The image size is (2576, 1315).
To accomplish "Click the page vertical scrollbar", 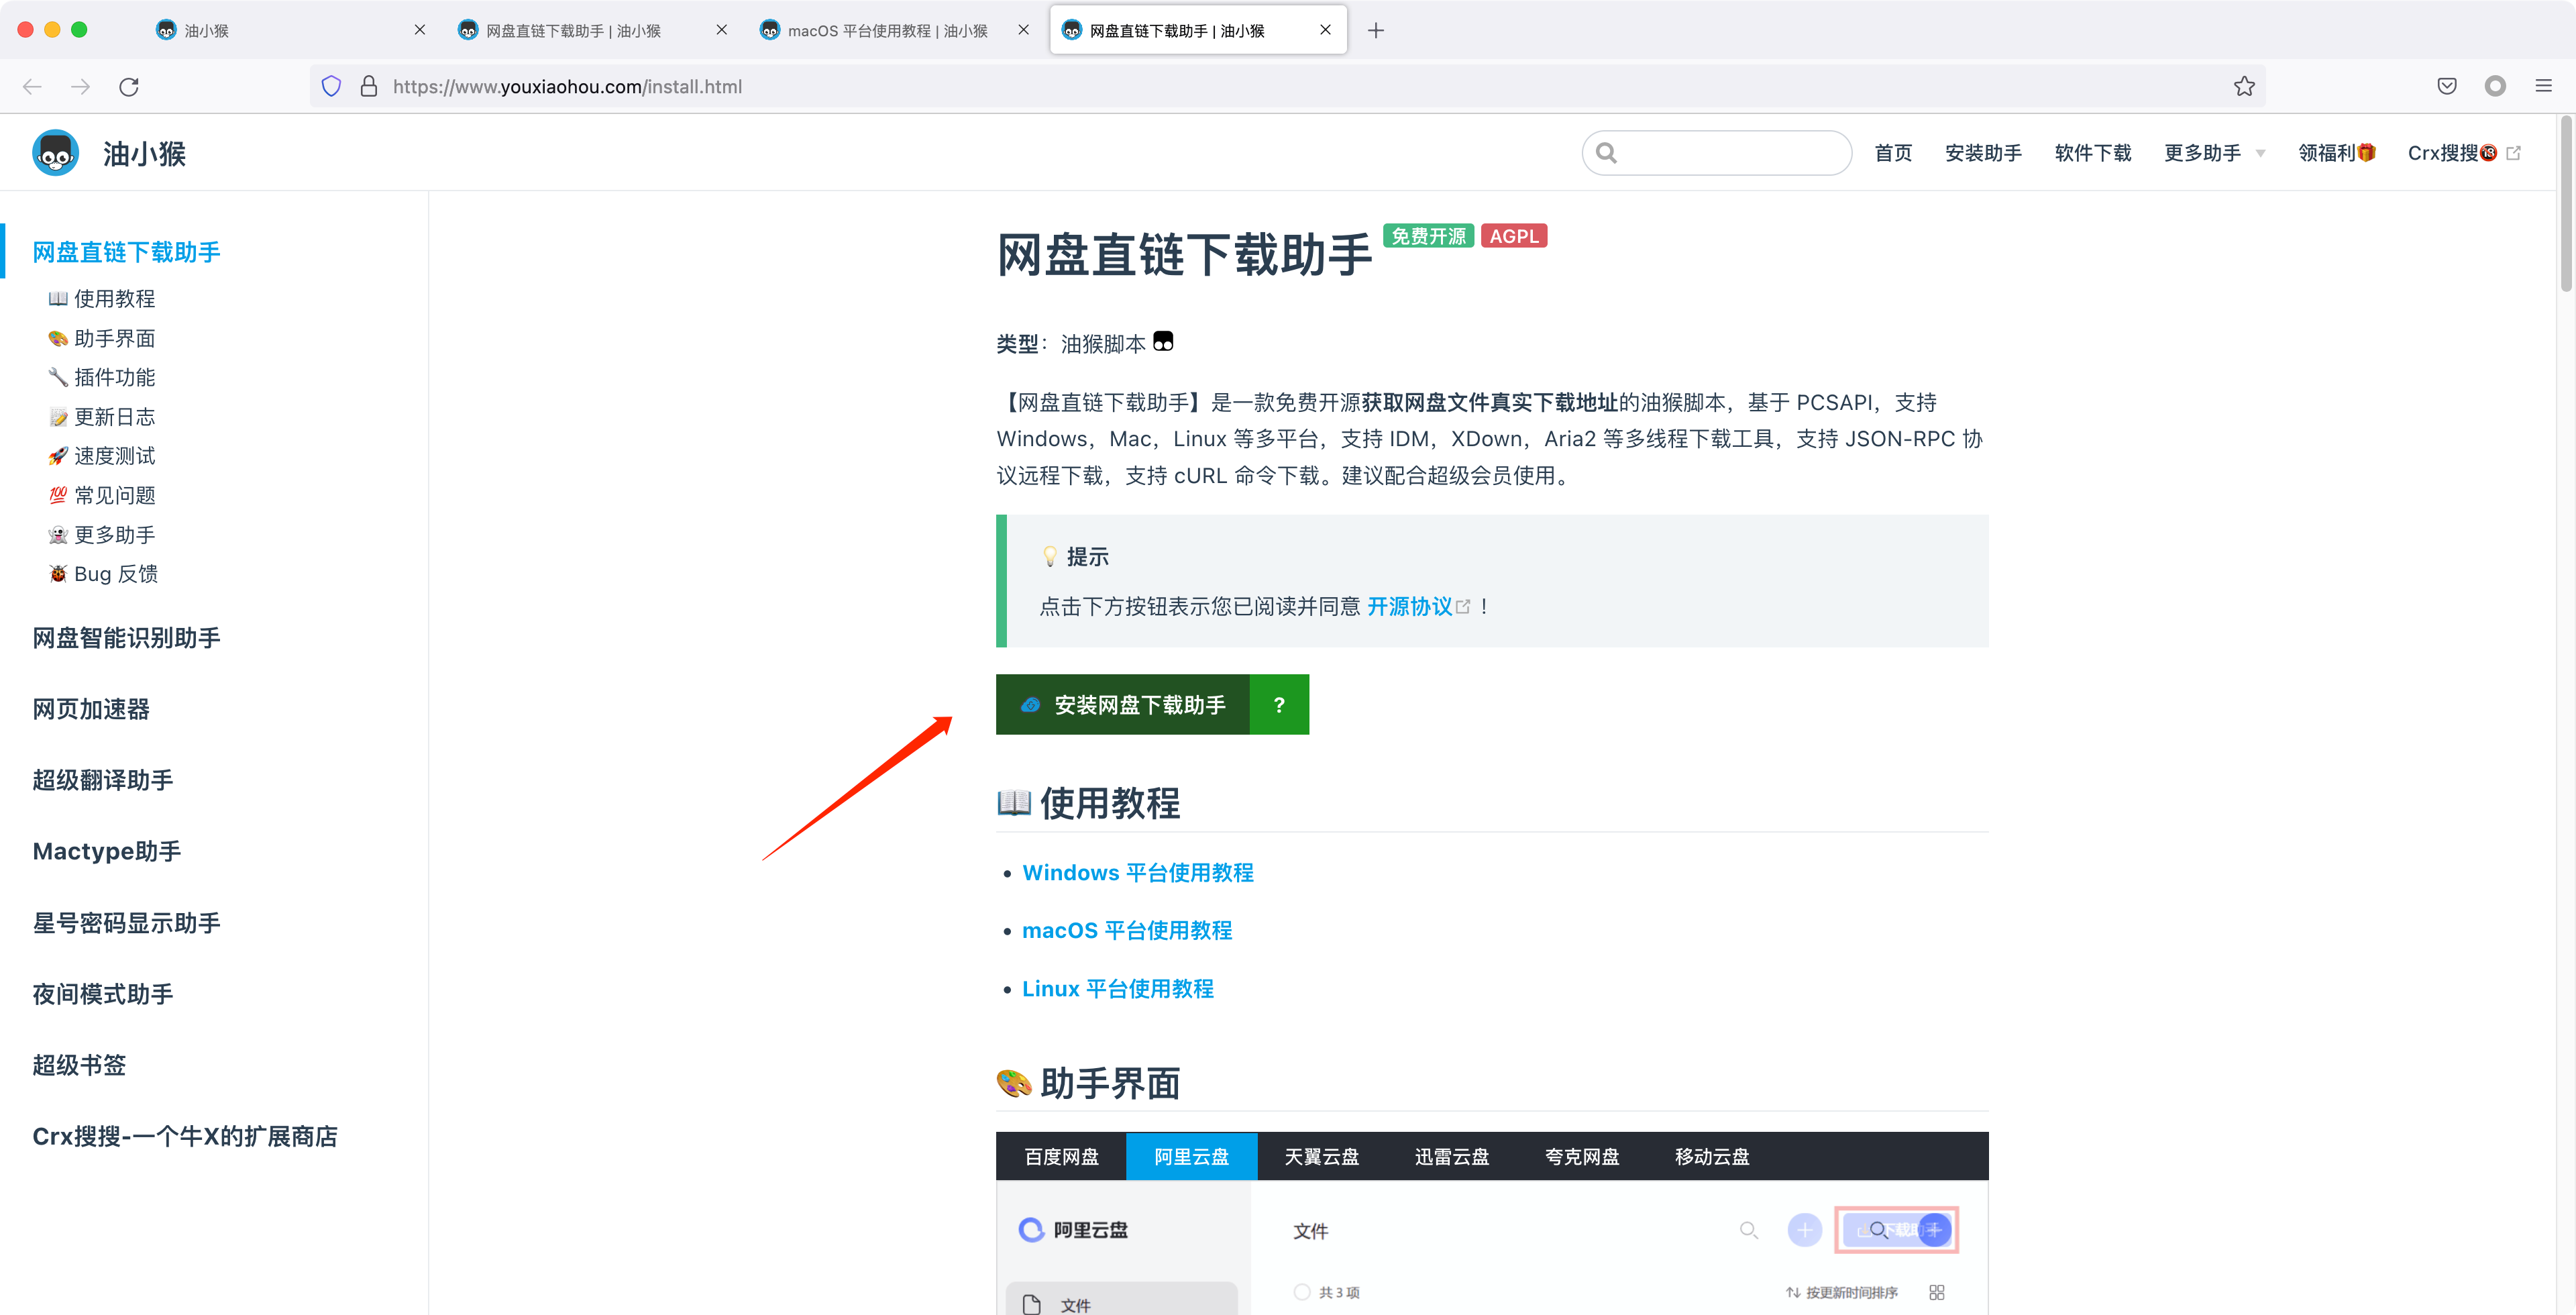I will pos(2566,205).
